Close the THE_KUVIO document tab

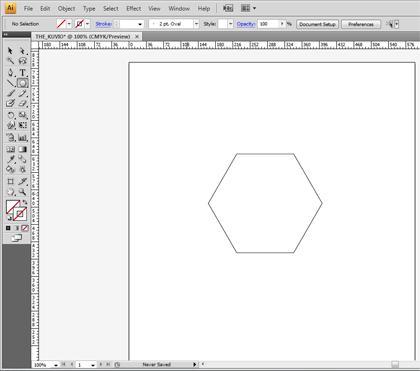[137, 36]
